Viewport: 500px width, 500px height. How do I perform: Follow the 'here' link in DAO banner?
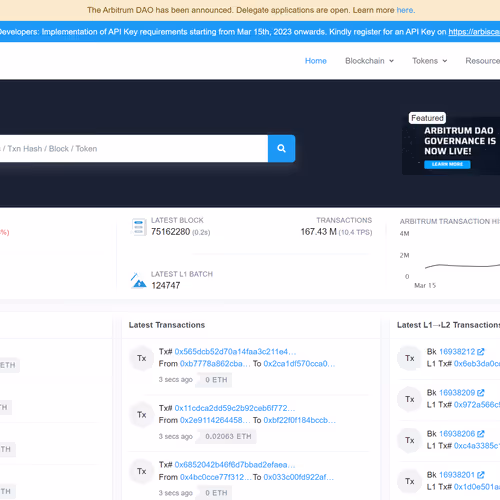(x=405, y=10)
